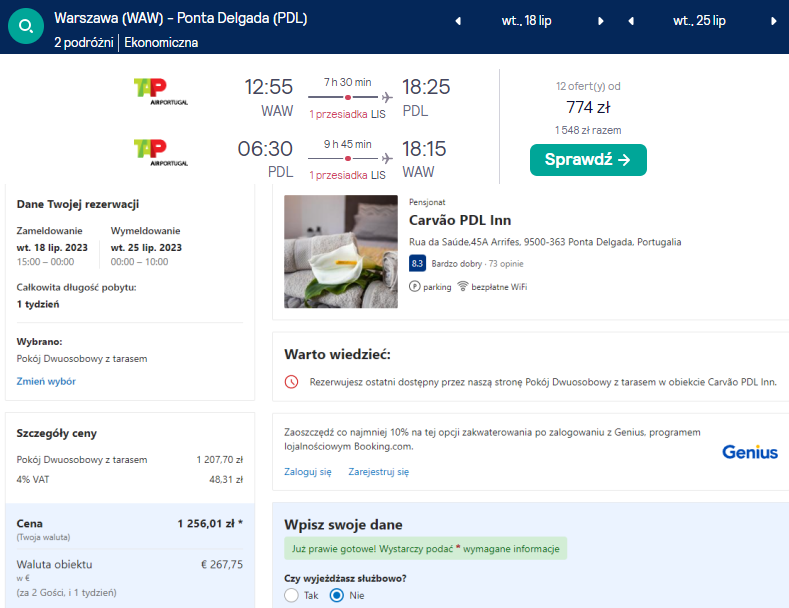Viewport: 789px width, 608px height.
Task: Click previous return date arrow
Action: point(631,21)
